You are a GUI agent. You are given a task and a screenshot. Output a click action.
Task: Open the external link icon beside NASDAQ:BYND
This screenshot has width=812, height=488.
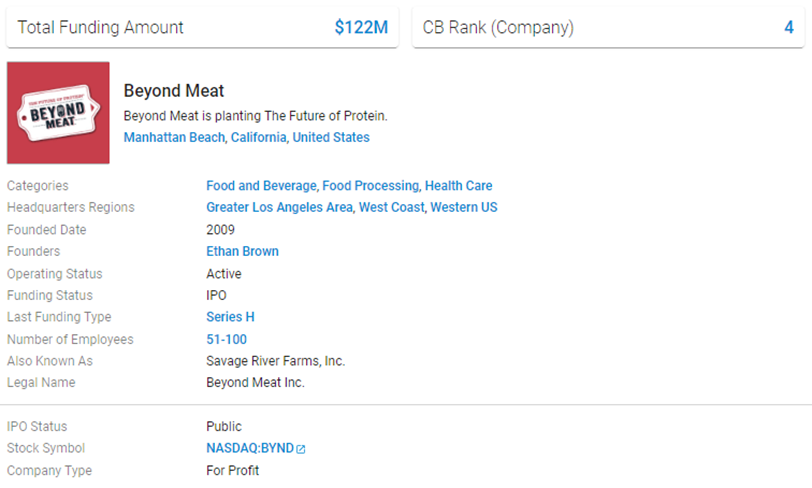pyautogui.click(x=301, y=449)
